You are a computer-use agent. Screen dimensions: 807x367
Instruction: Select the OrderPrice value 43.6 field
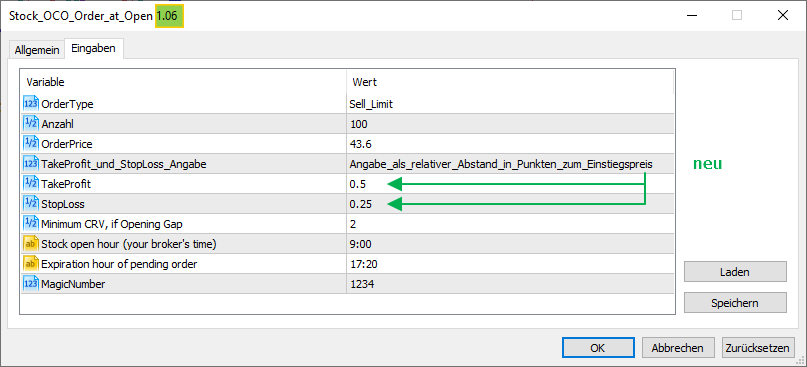[x=510, y=144]
